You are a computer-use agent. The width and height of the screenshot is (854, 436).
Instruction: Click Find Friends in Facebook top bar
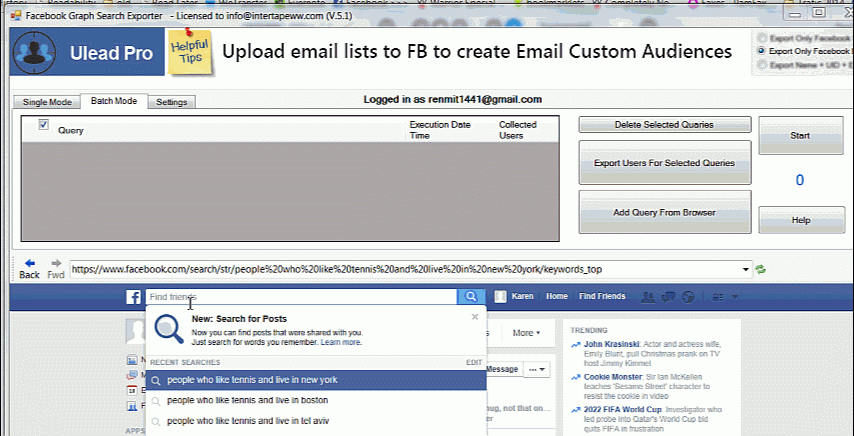coord(602,297)
